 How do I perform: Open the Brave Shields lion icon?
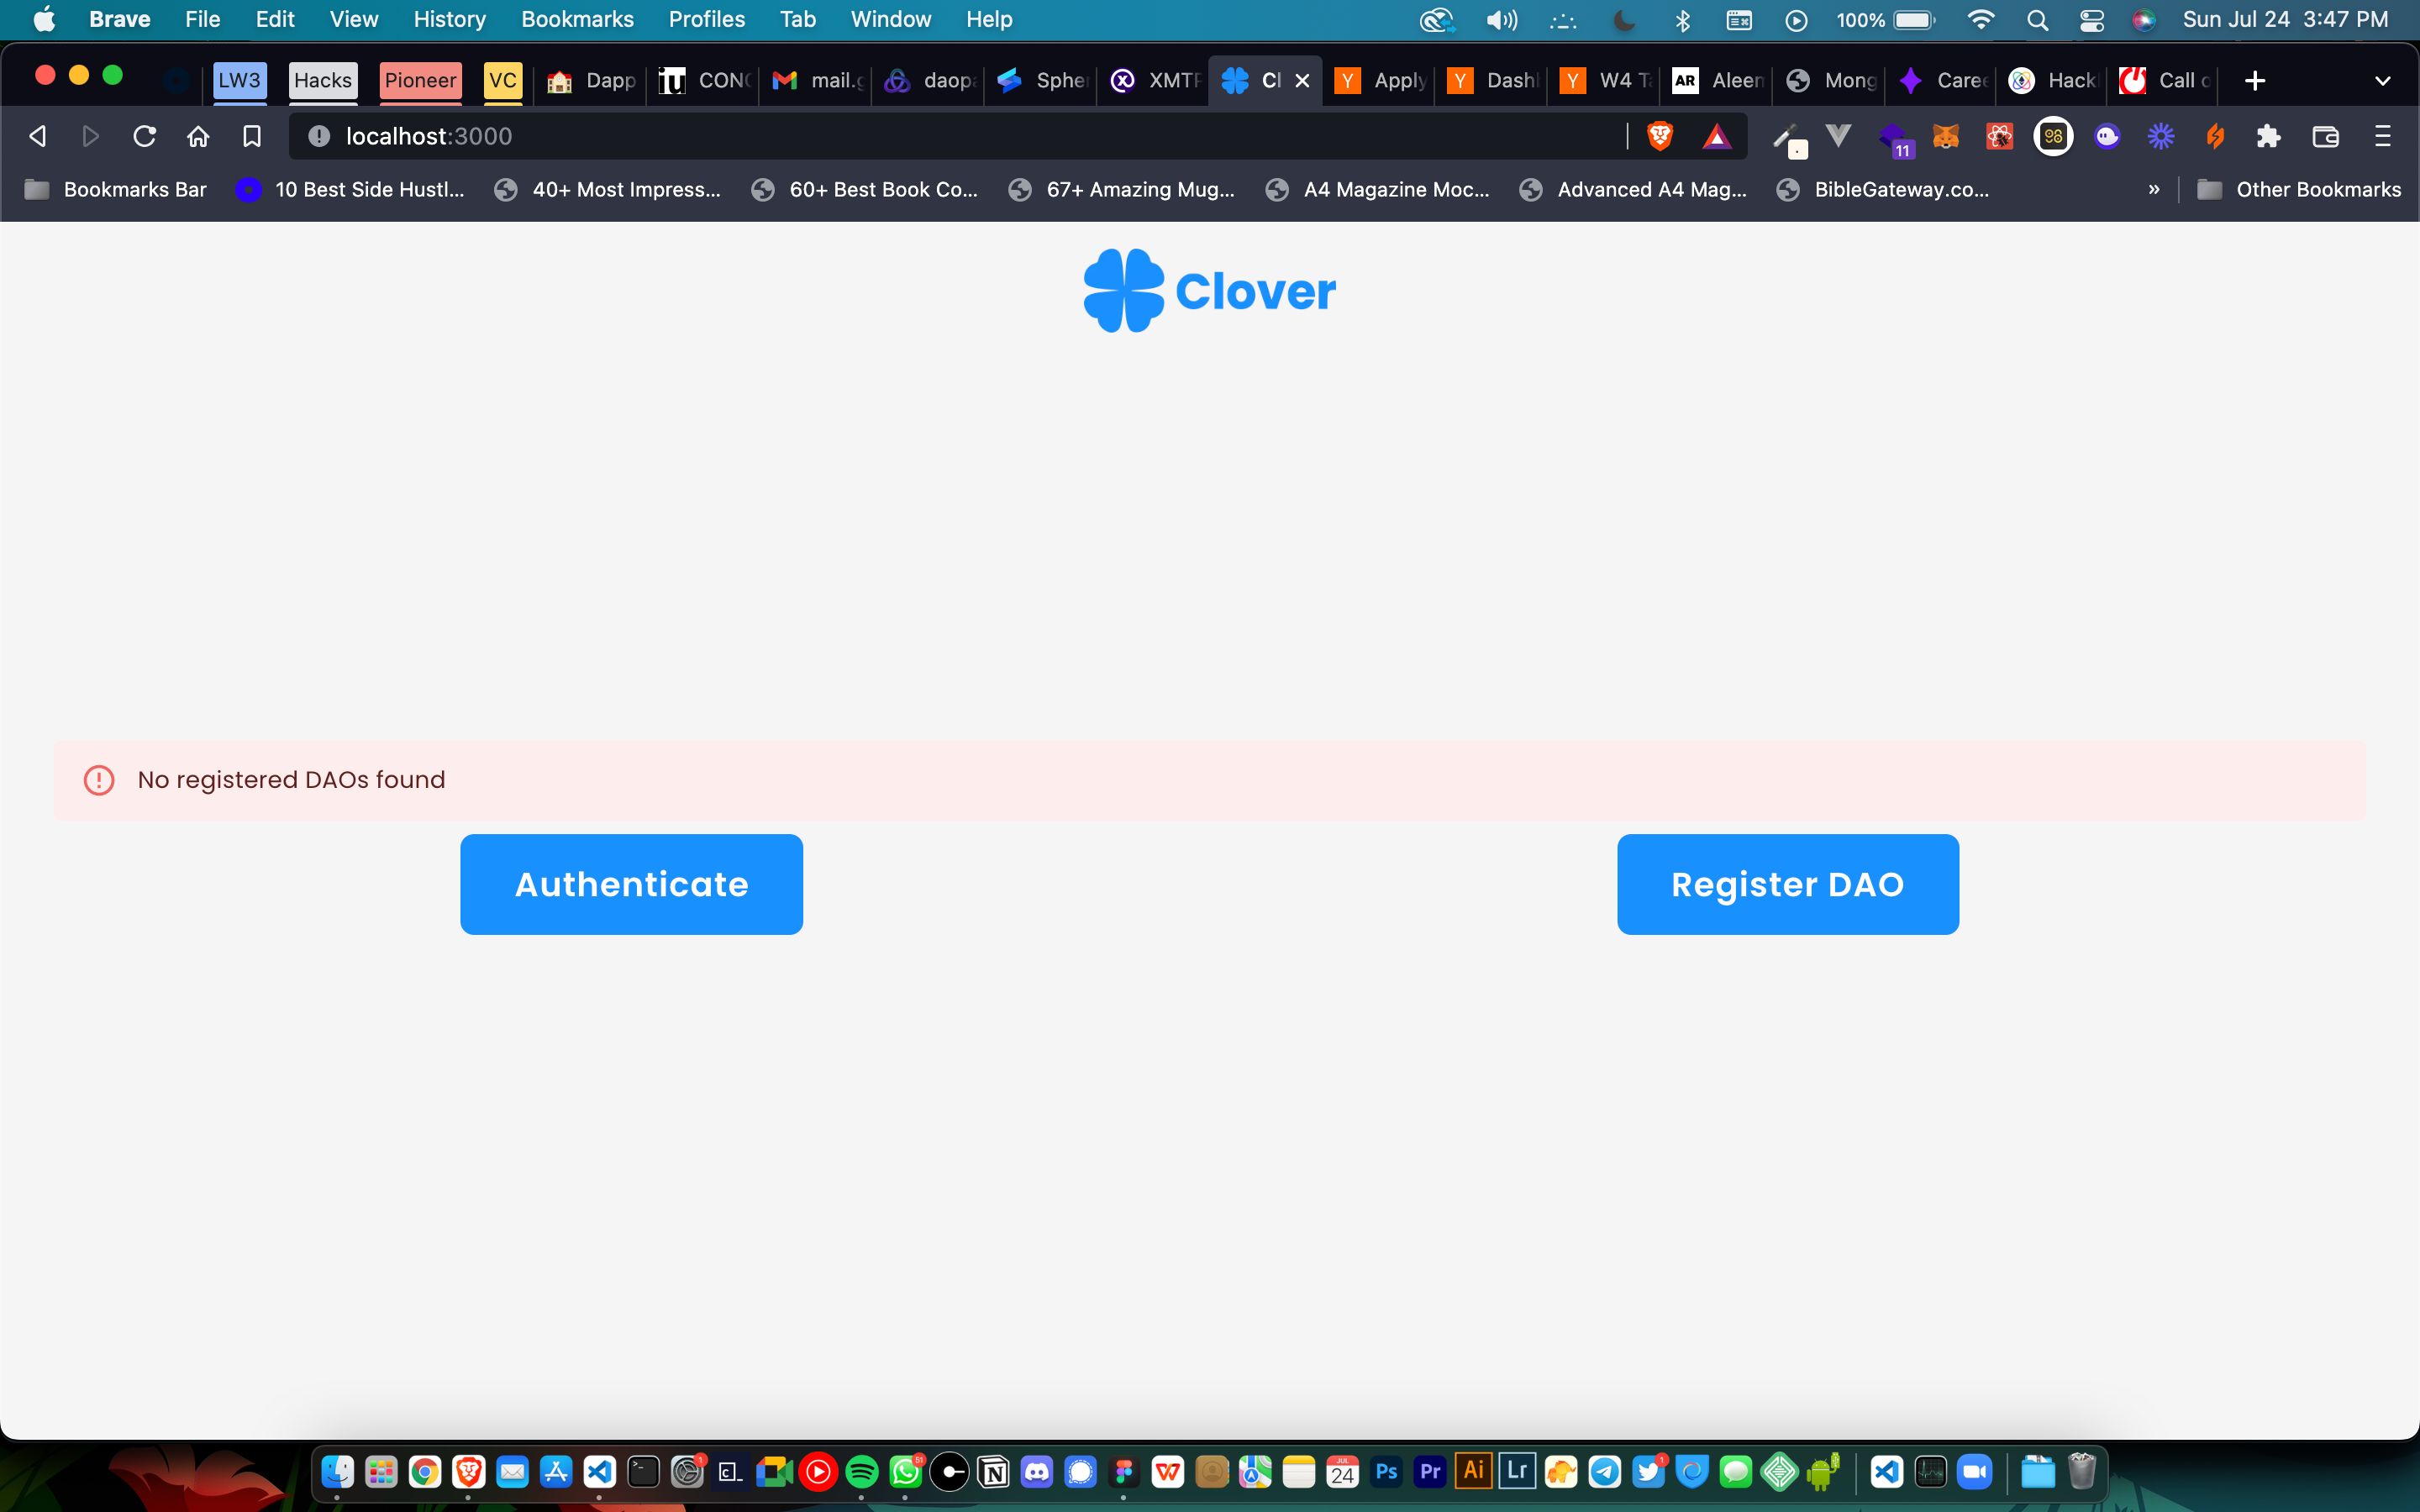(1660, 136)
